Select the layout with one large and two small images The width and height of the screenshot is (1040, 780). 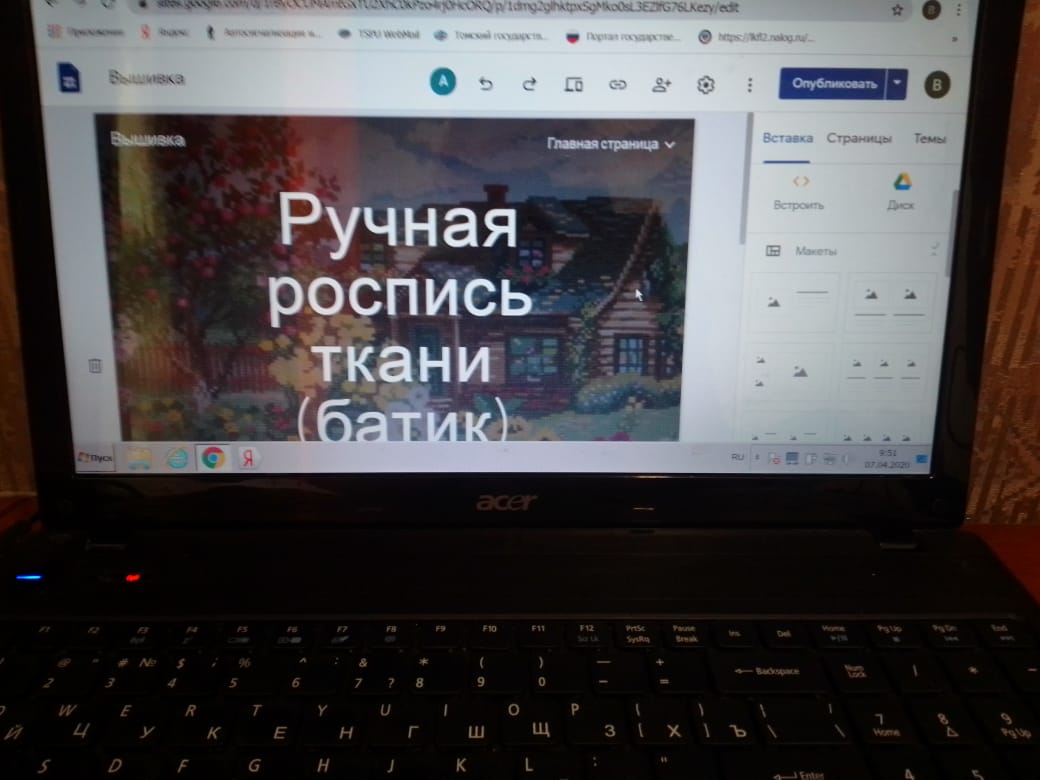click(791, 371)
